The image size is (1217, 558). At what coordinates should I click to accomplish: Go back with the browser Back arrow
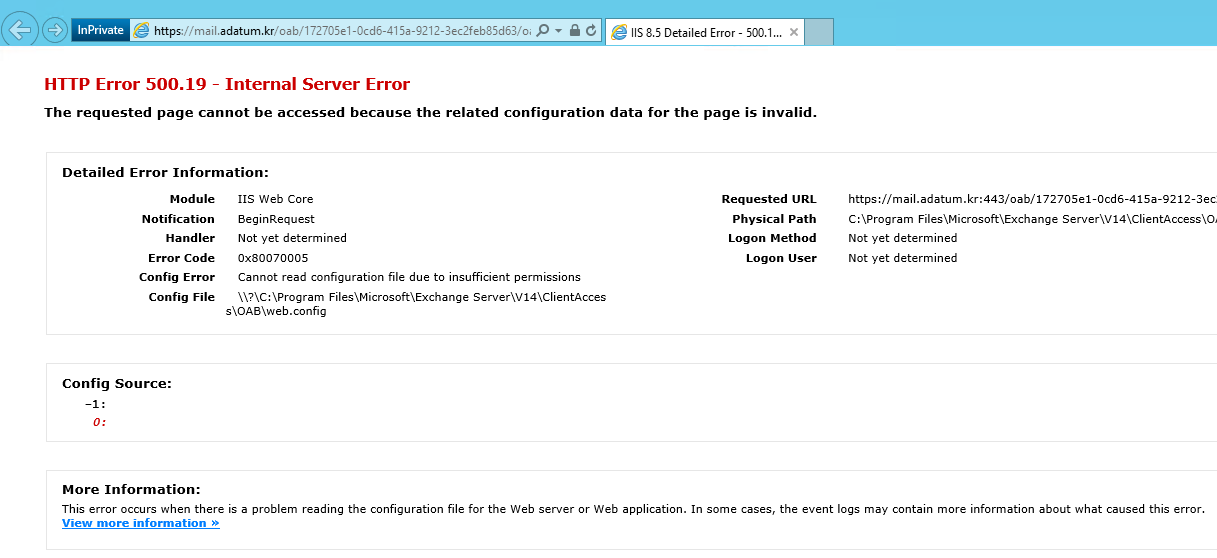pyautogui.click(x=20, y=30)
